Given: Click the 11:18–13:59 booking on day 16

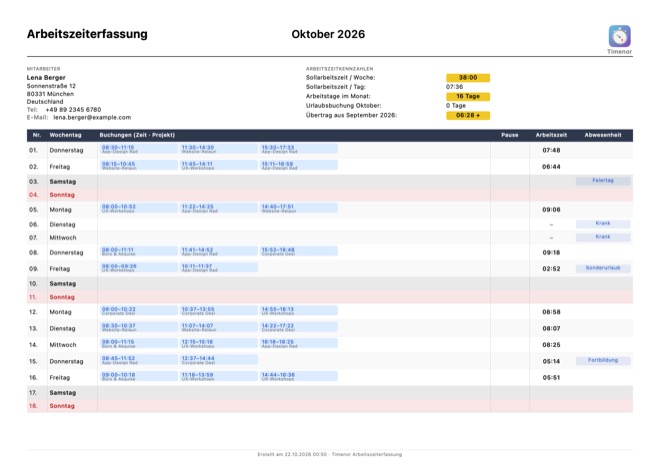Looking at the screenshot, I should pyautogui.click(x=219, y=376).
